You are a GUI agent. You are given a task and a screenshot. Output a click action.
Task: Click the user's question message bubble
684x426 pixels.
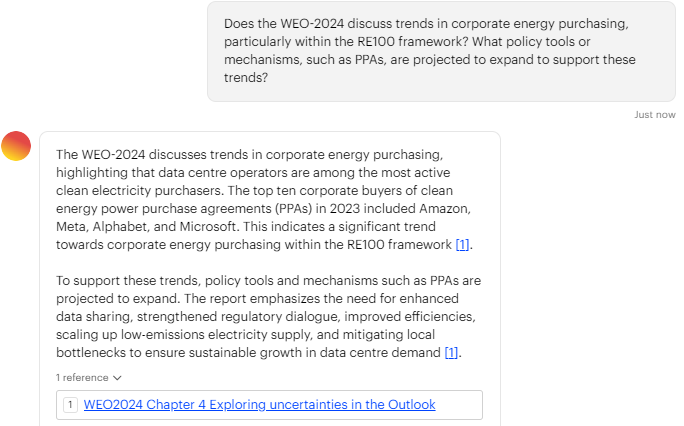pos(441,50)
